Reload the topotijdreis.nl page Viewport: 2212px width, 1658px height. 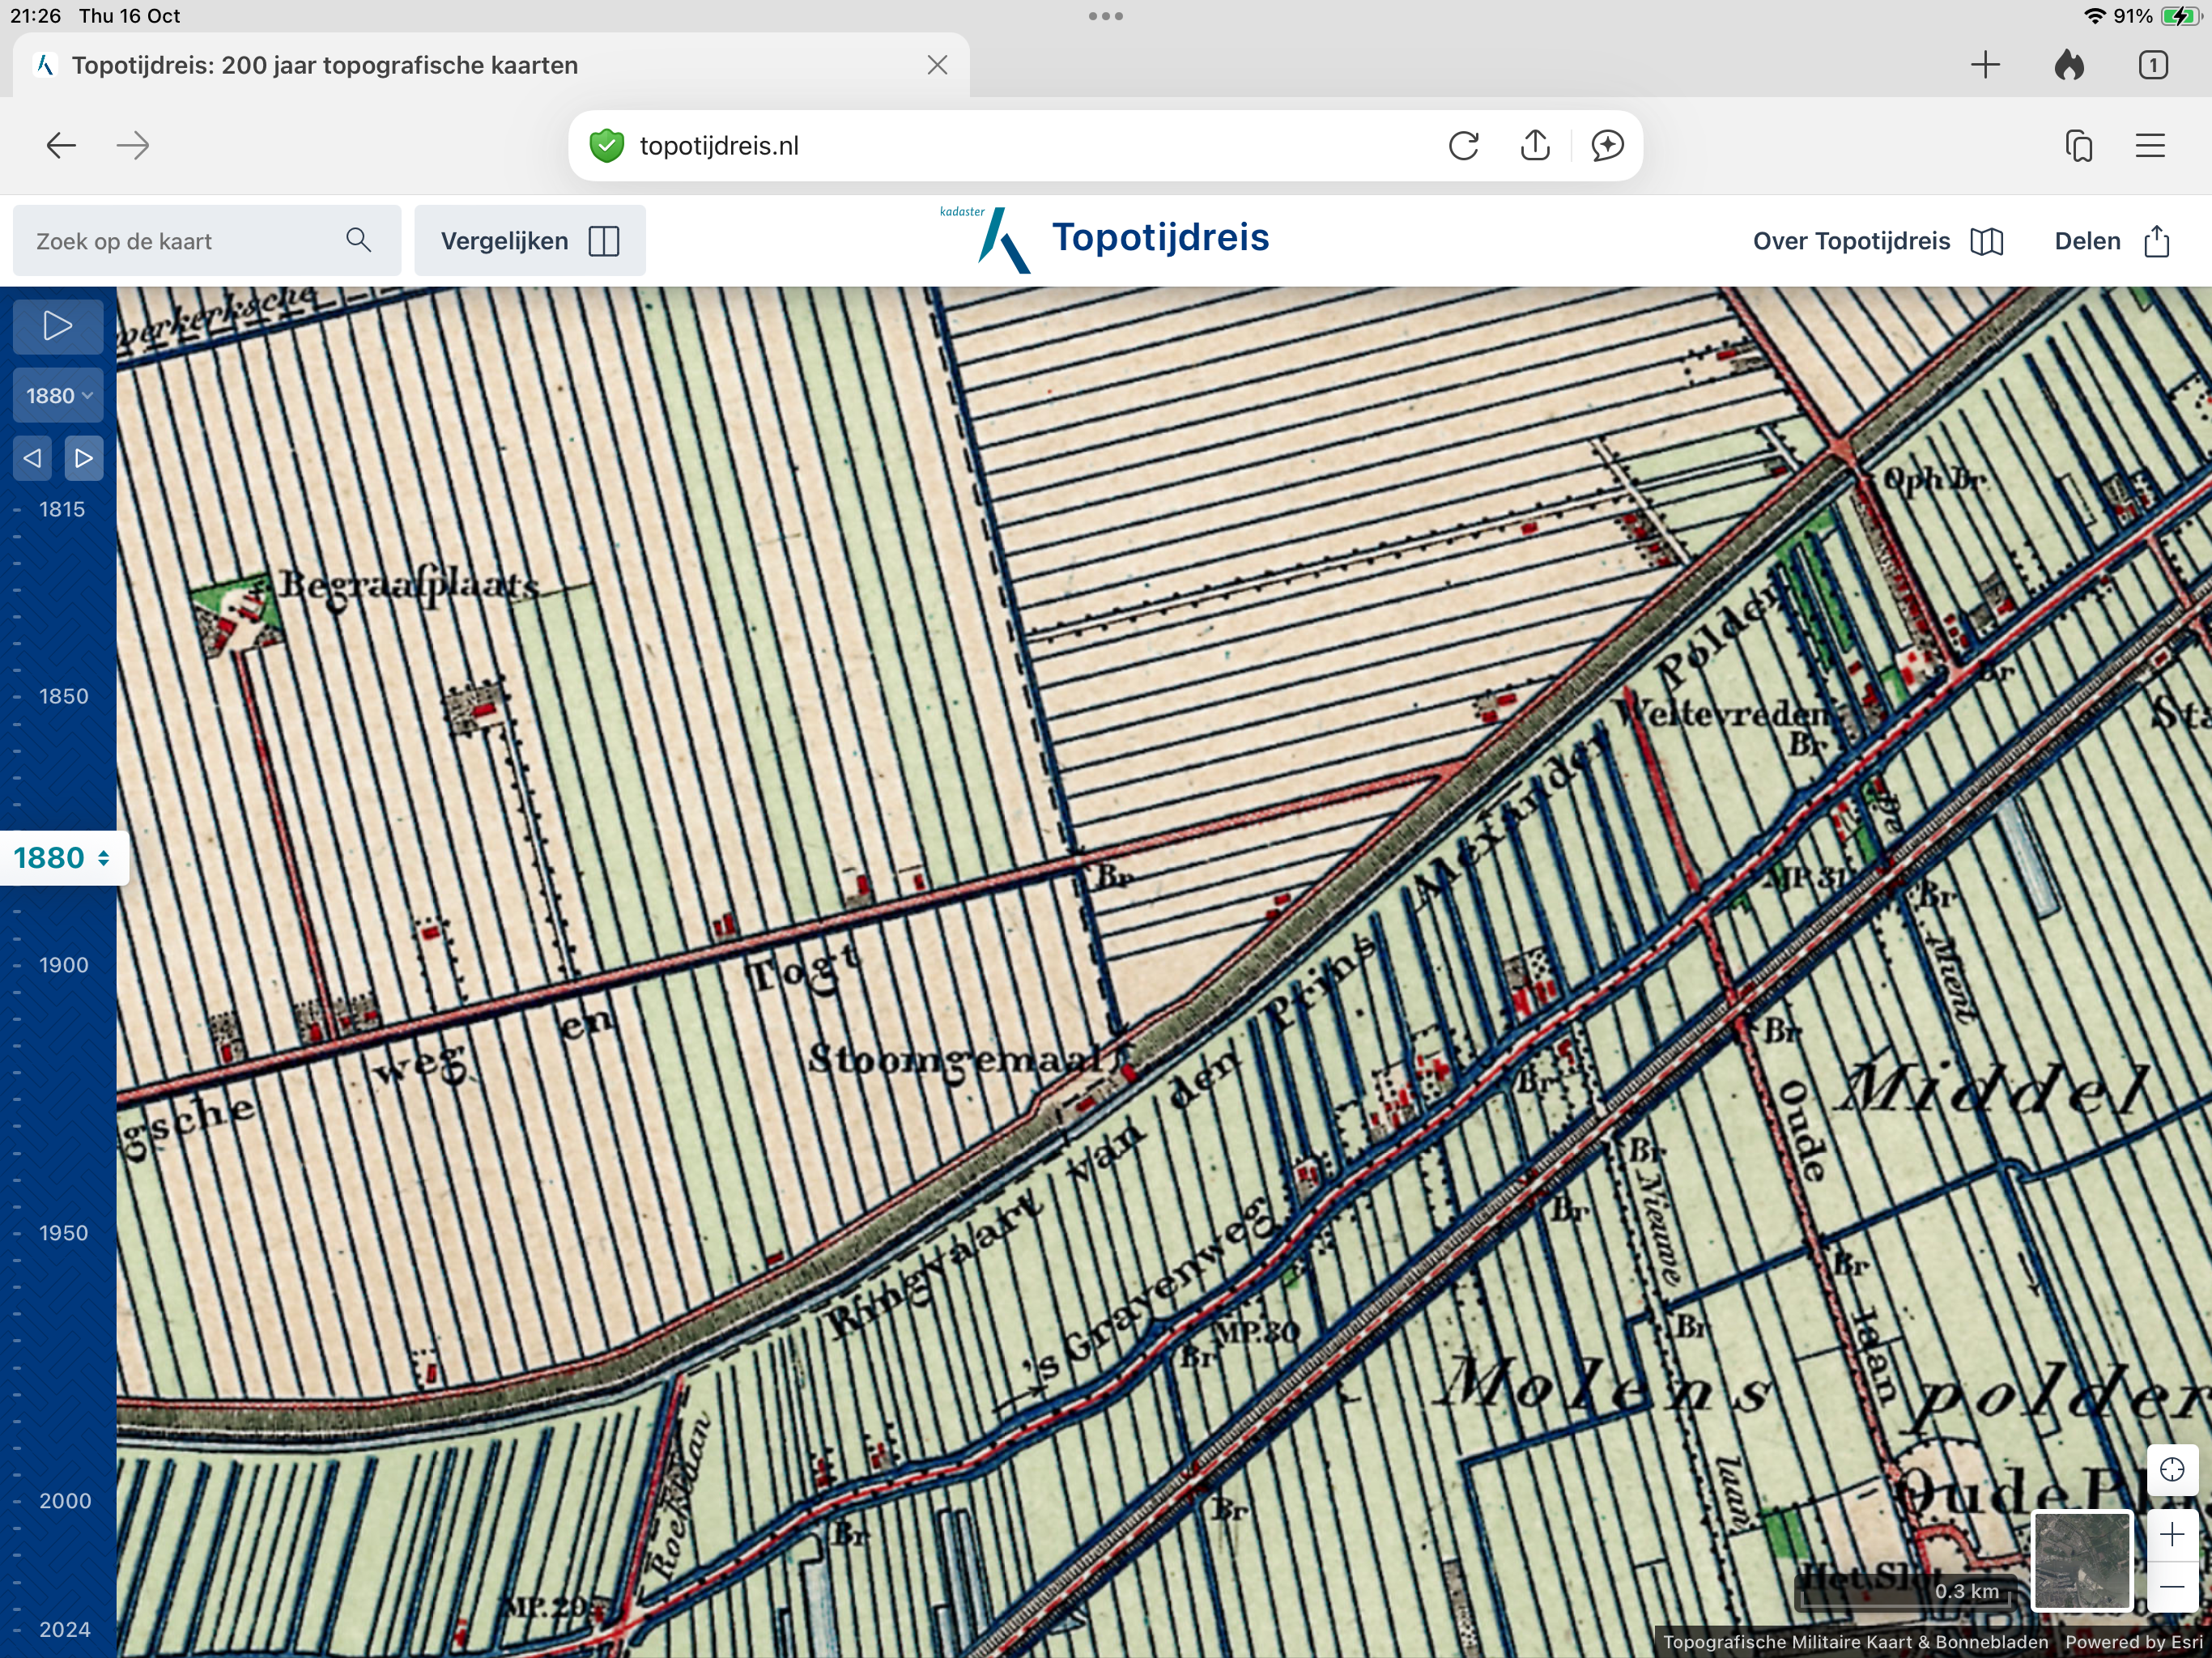pos(1463,146)
